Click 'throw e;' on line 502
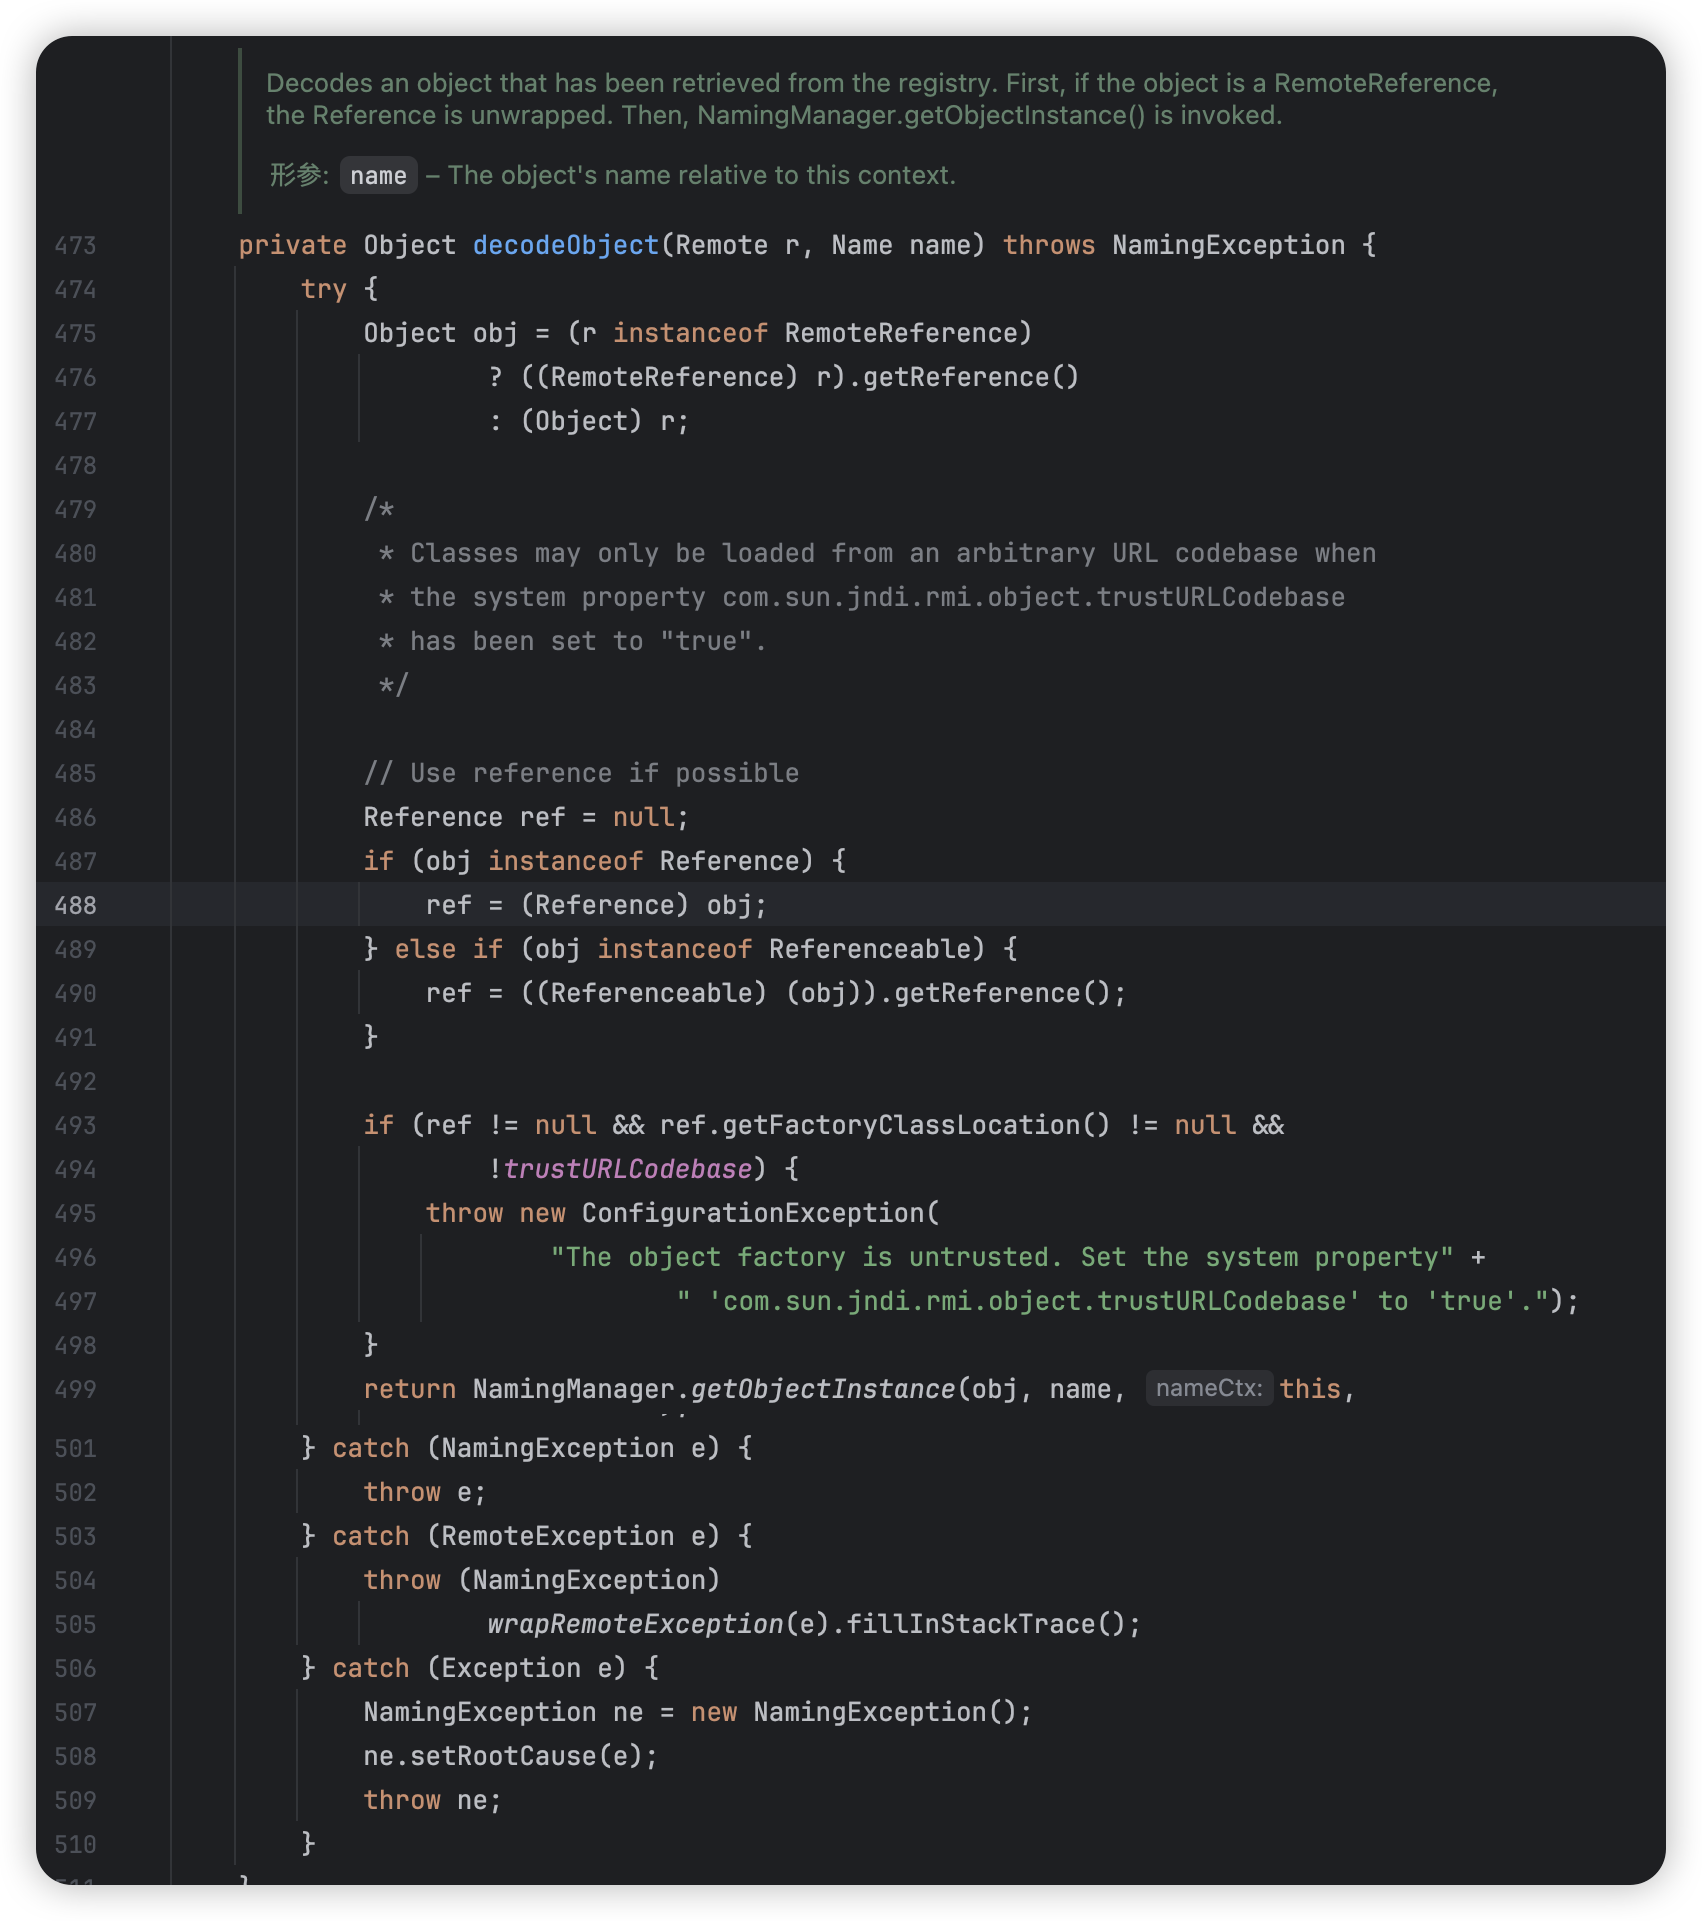 pos(425,1492)
